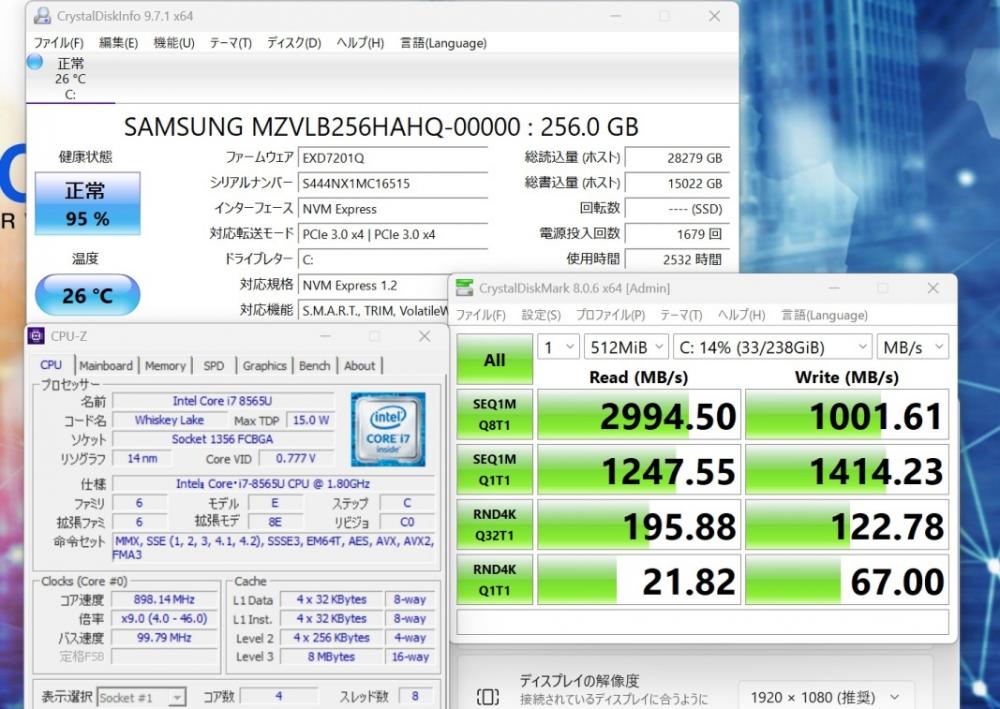Run the SEQ1M Q1T1 test
Image resolution: width=1000 pixels, height=709 pixels.
494,469
